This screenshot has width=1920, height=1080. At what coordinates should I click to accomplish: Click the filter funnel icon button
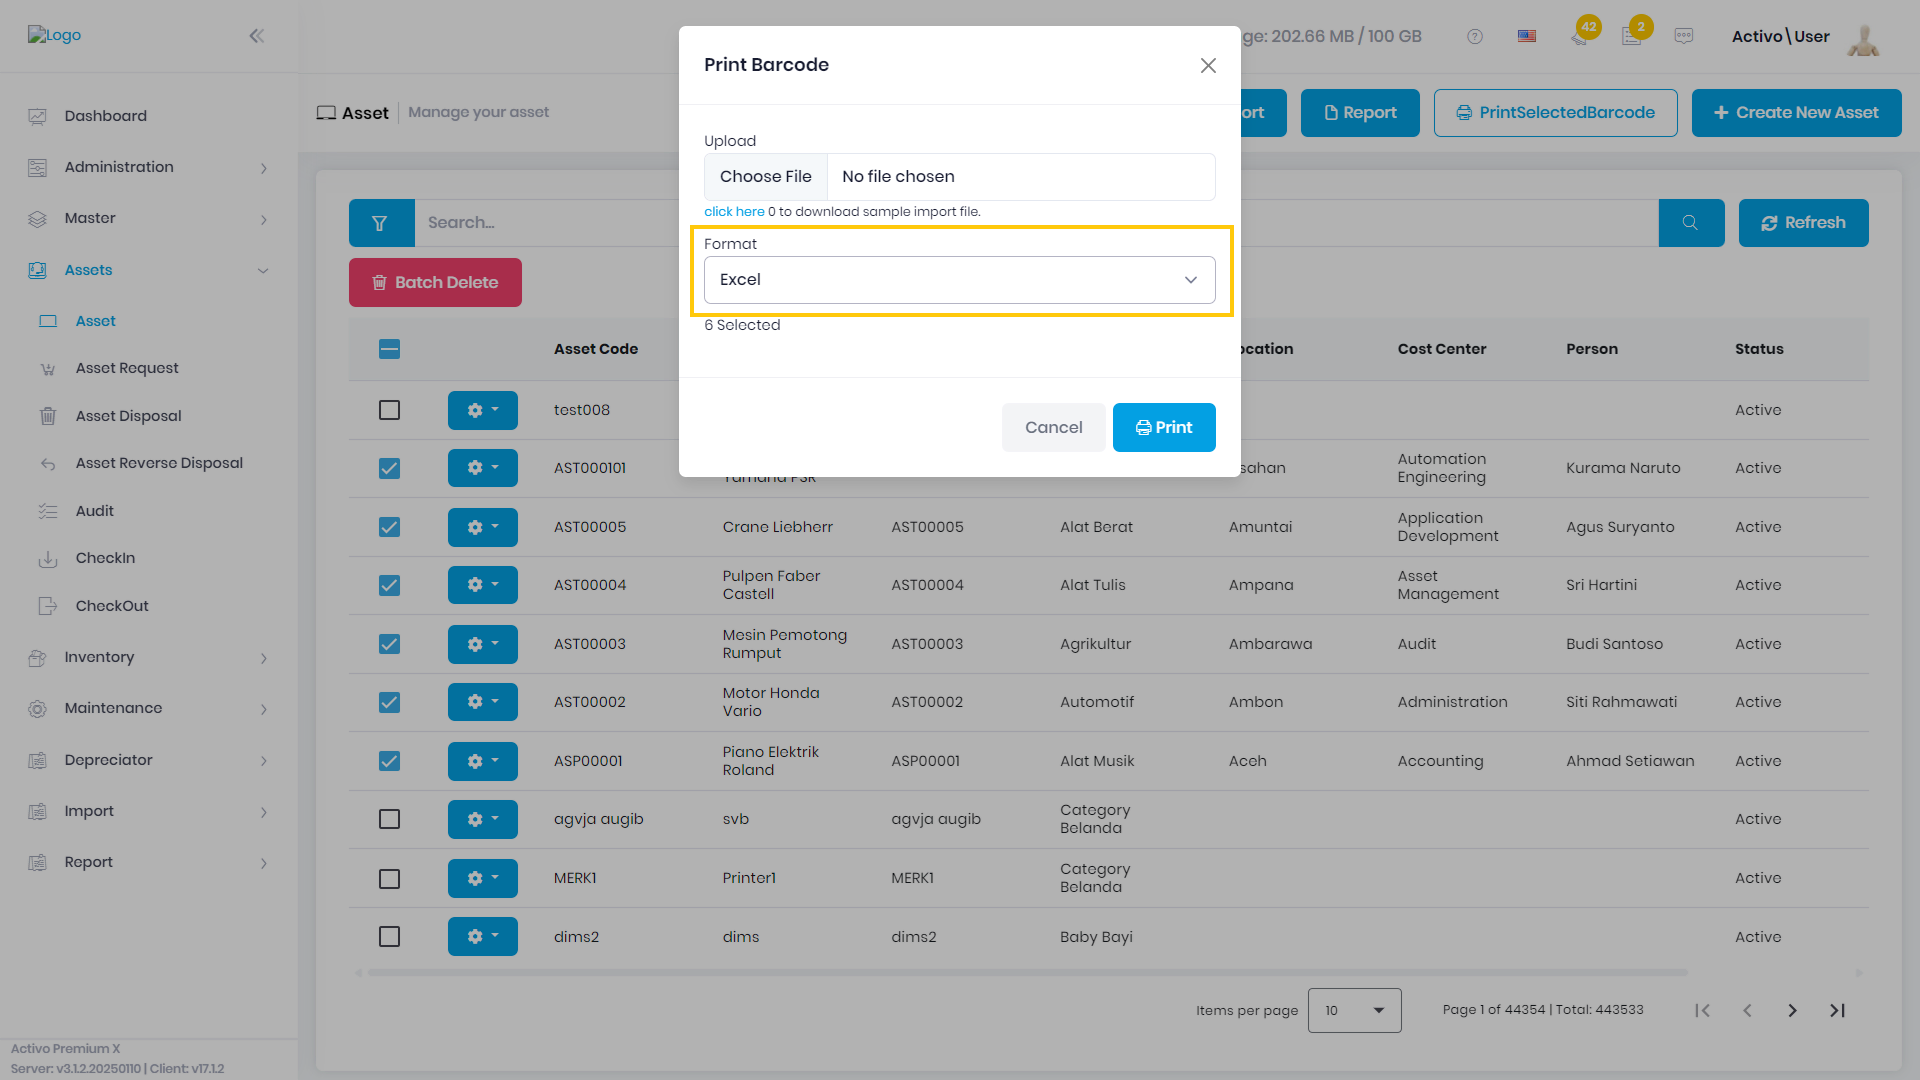[381, 223]
